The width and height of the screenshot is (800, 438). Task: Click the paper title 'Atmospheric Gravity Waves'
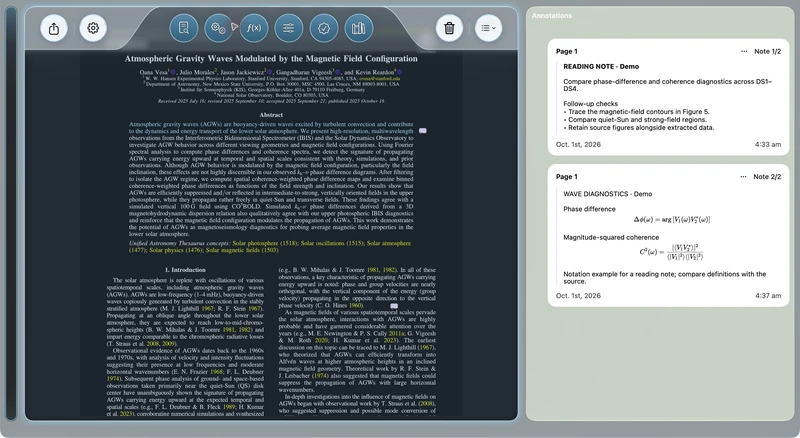(x=271, y=59)
